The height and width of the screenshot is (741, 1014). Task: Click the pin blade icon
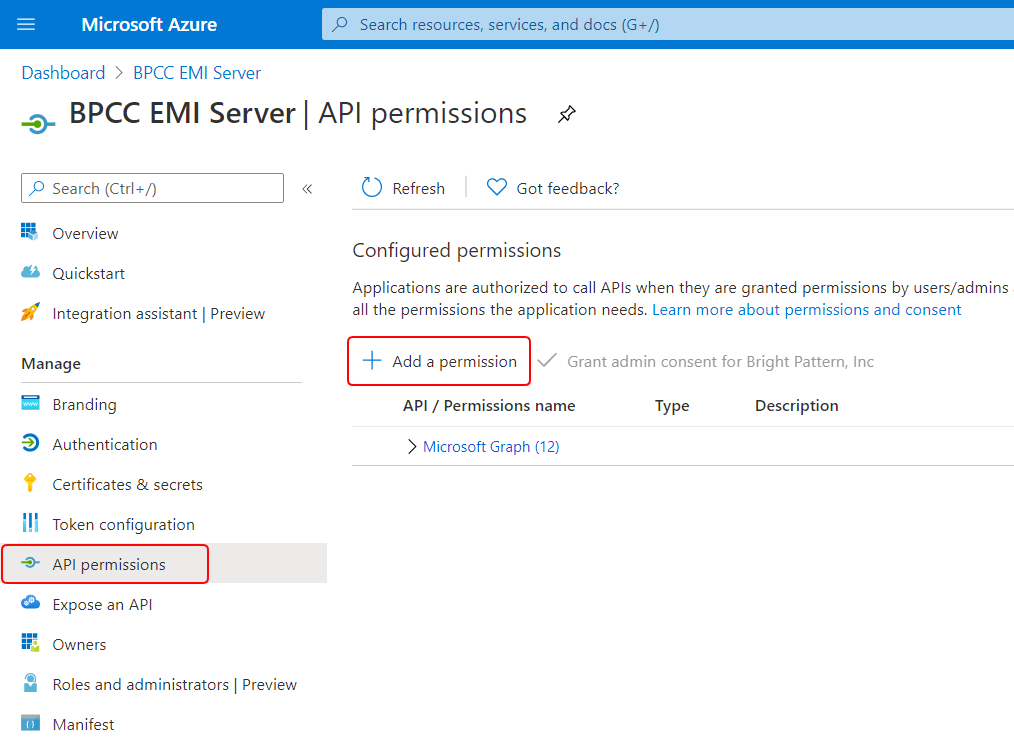pyautogui.click(x=566, y=114)
